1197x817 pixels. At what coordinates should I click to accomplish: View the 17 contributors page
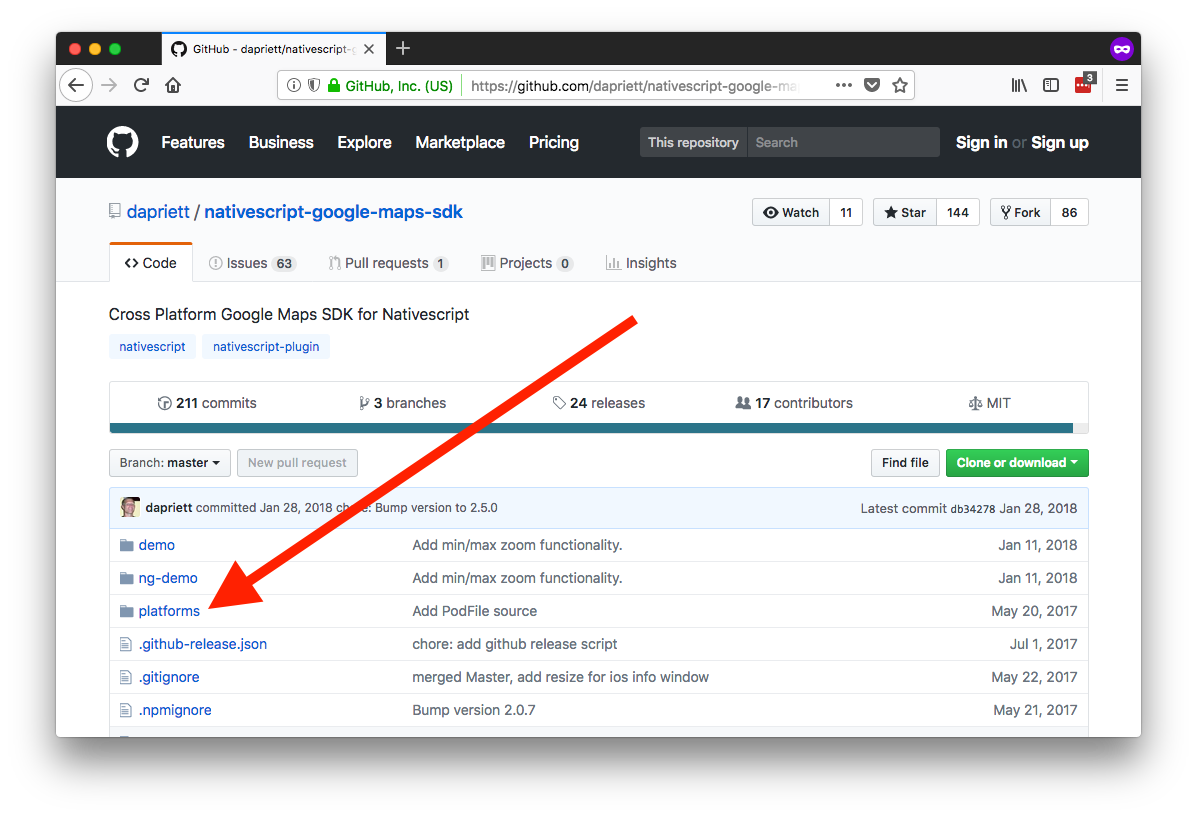(x=794, y=402)
